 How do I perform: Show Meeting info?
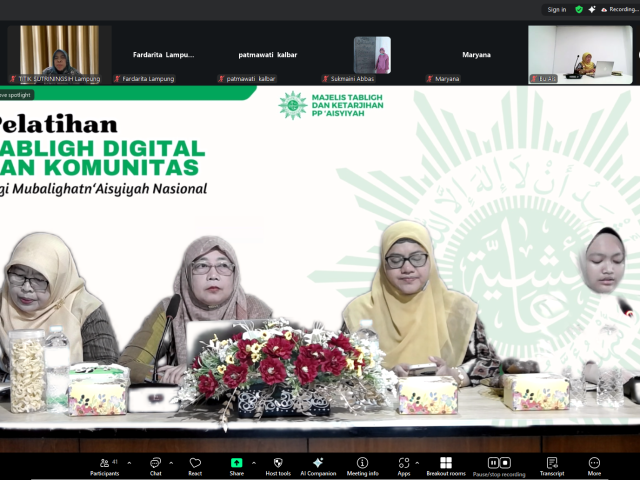[362, 467]
